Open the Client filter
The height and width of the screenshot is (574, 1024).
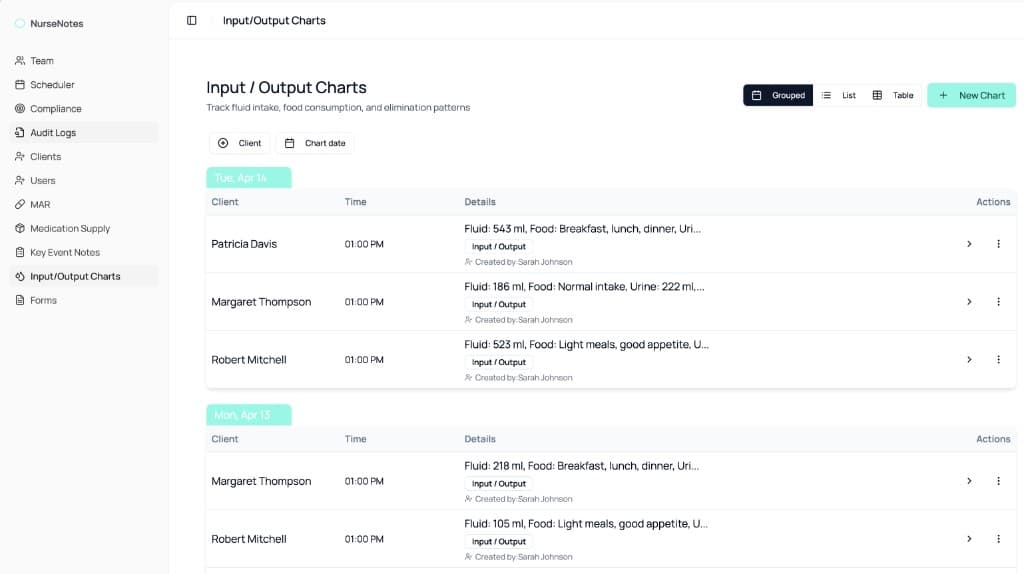[240, 143]
